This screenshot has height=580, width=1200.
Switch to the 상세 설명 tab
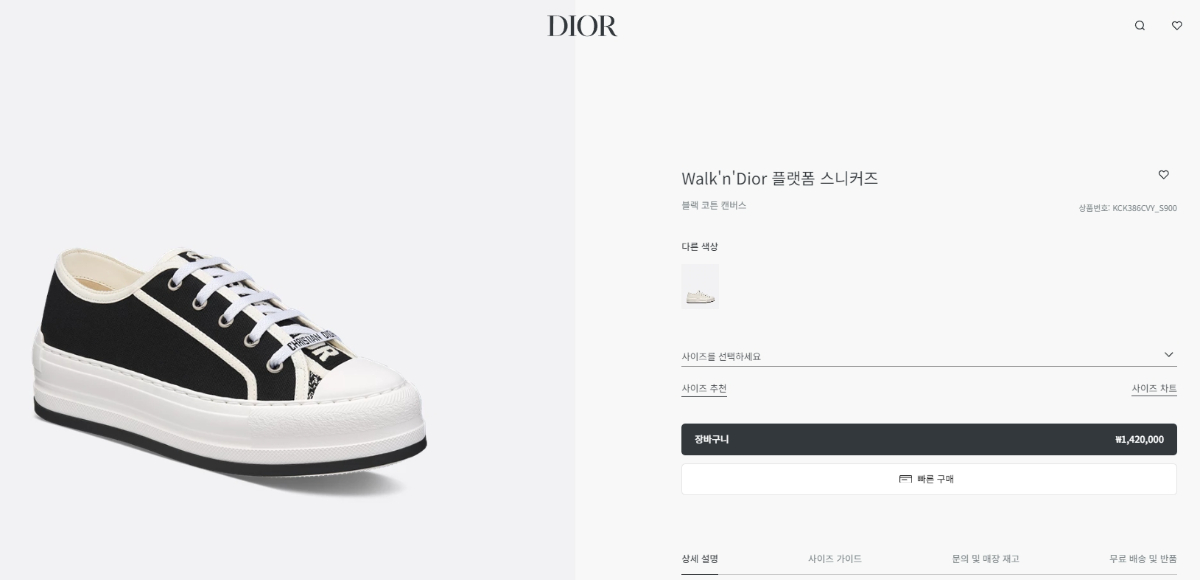click(700, 559)
